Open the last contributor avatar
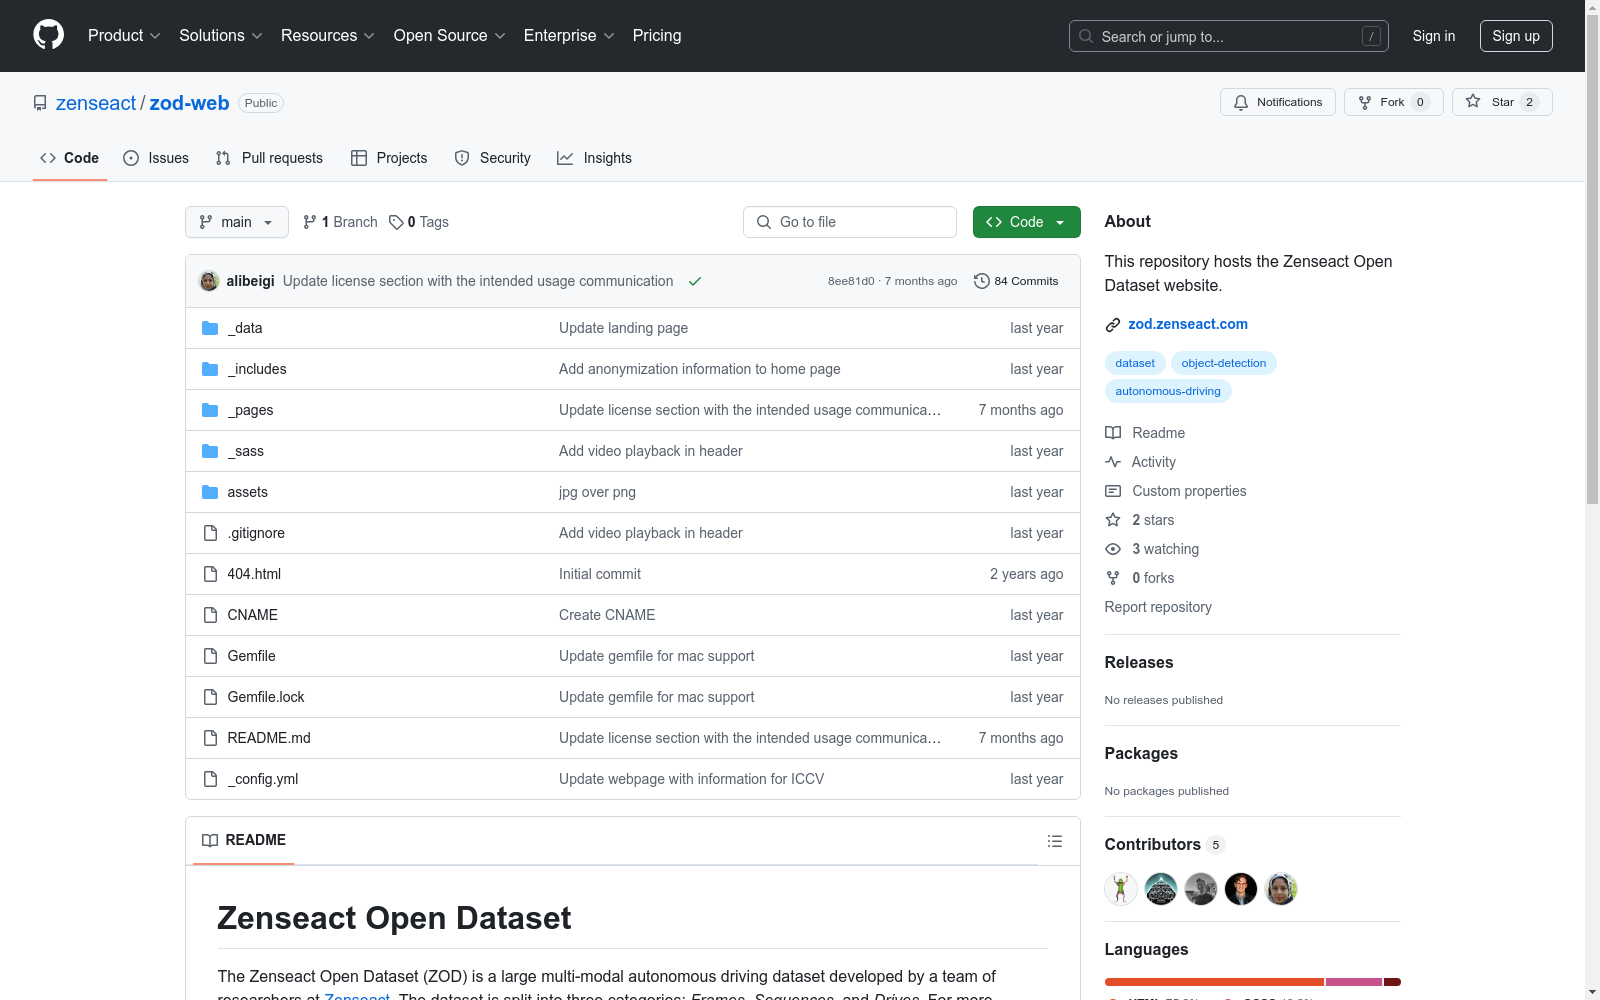 pos(1281,889)
